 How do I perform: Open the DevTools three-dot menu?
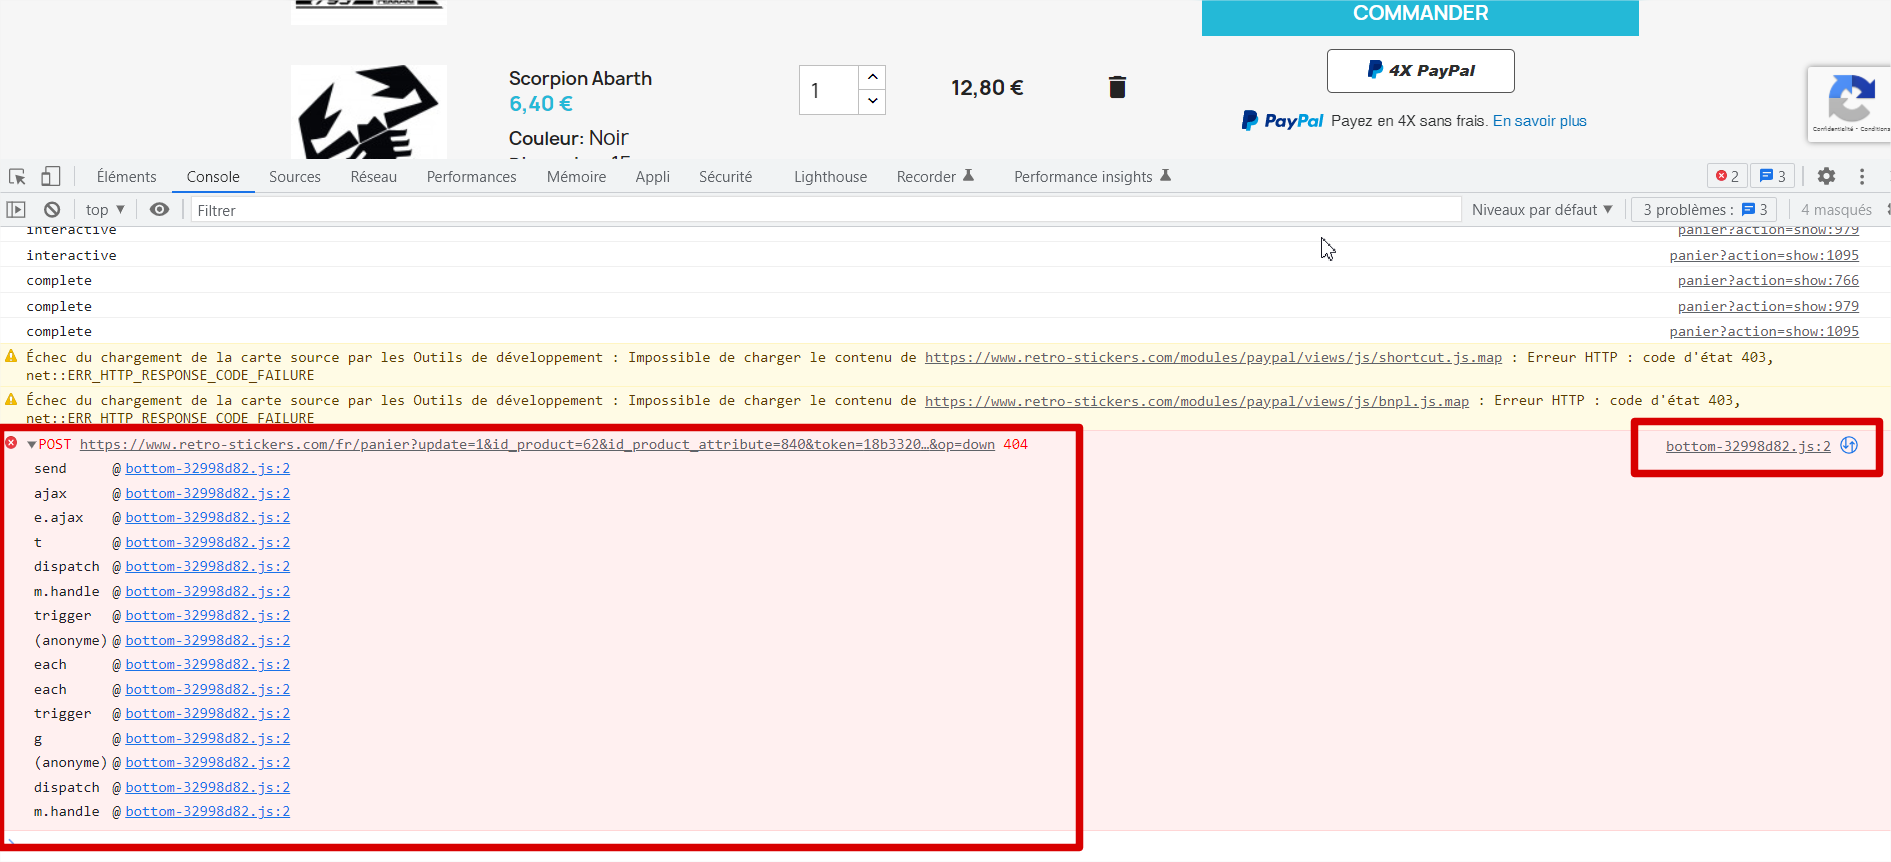point(1862,176)
